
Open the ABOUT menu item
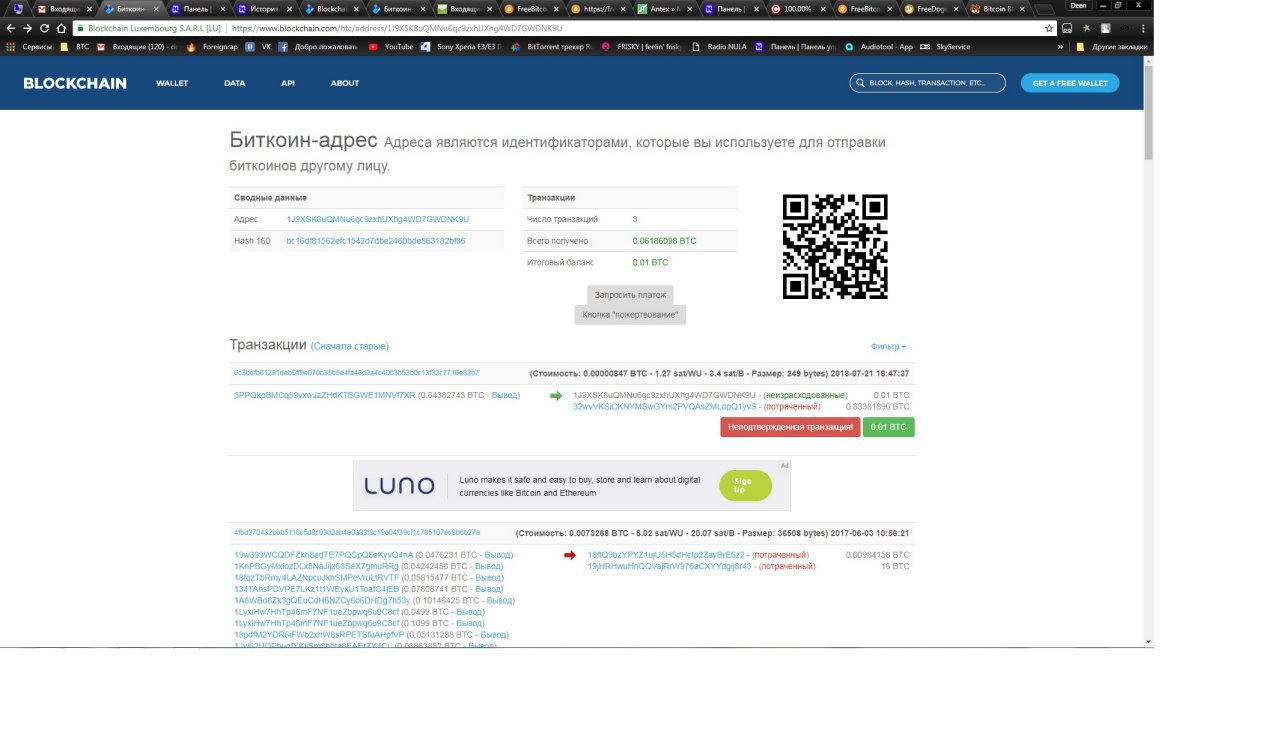[345, 83]
